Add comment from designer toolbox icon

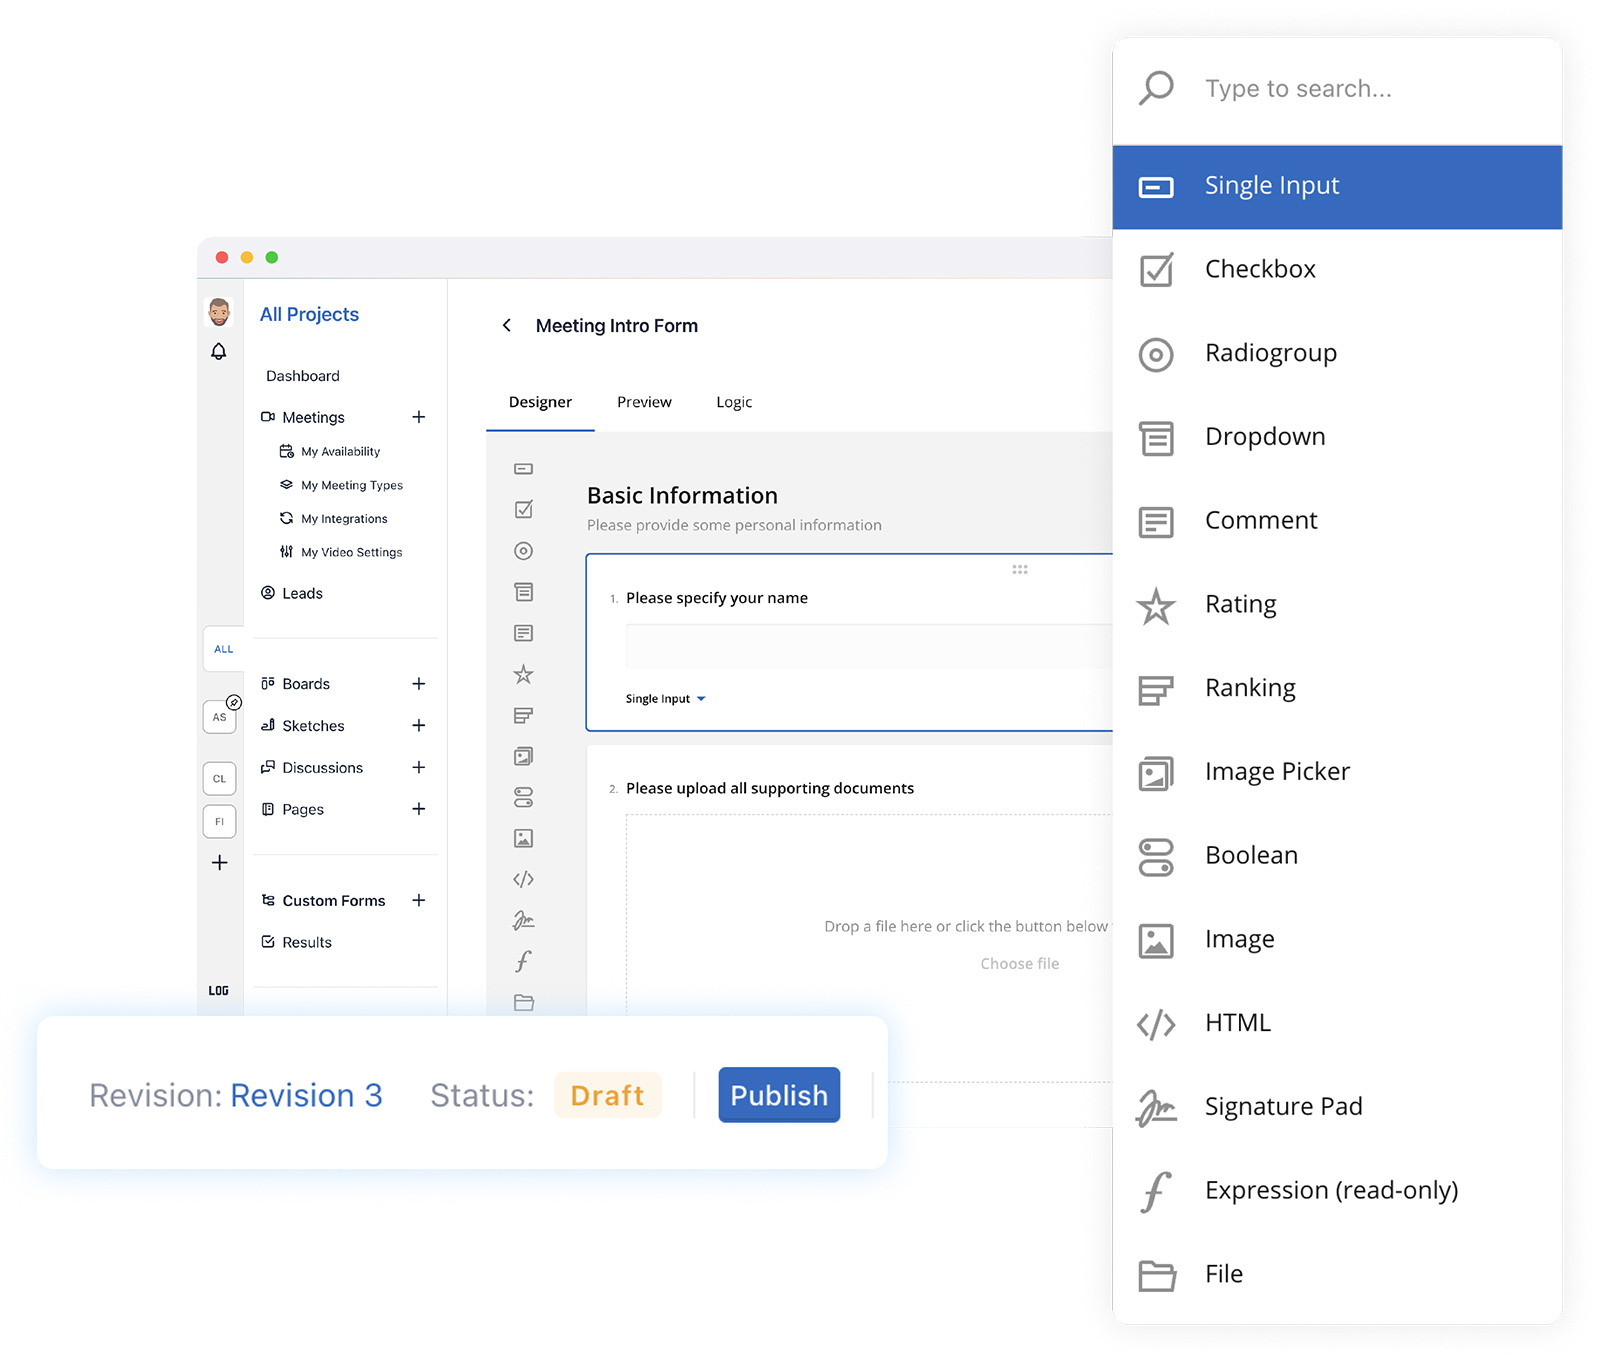pyautogui.click(x=523, y=633)
